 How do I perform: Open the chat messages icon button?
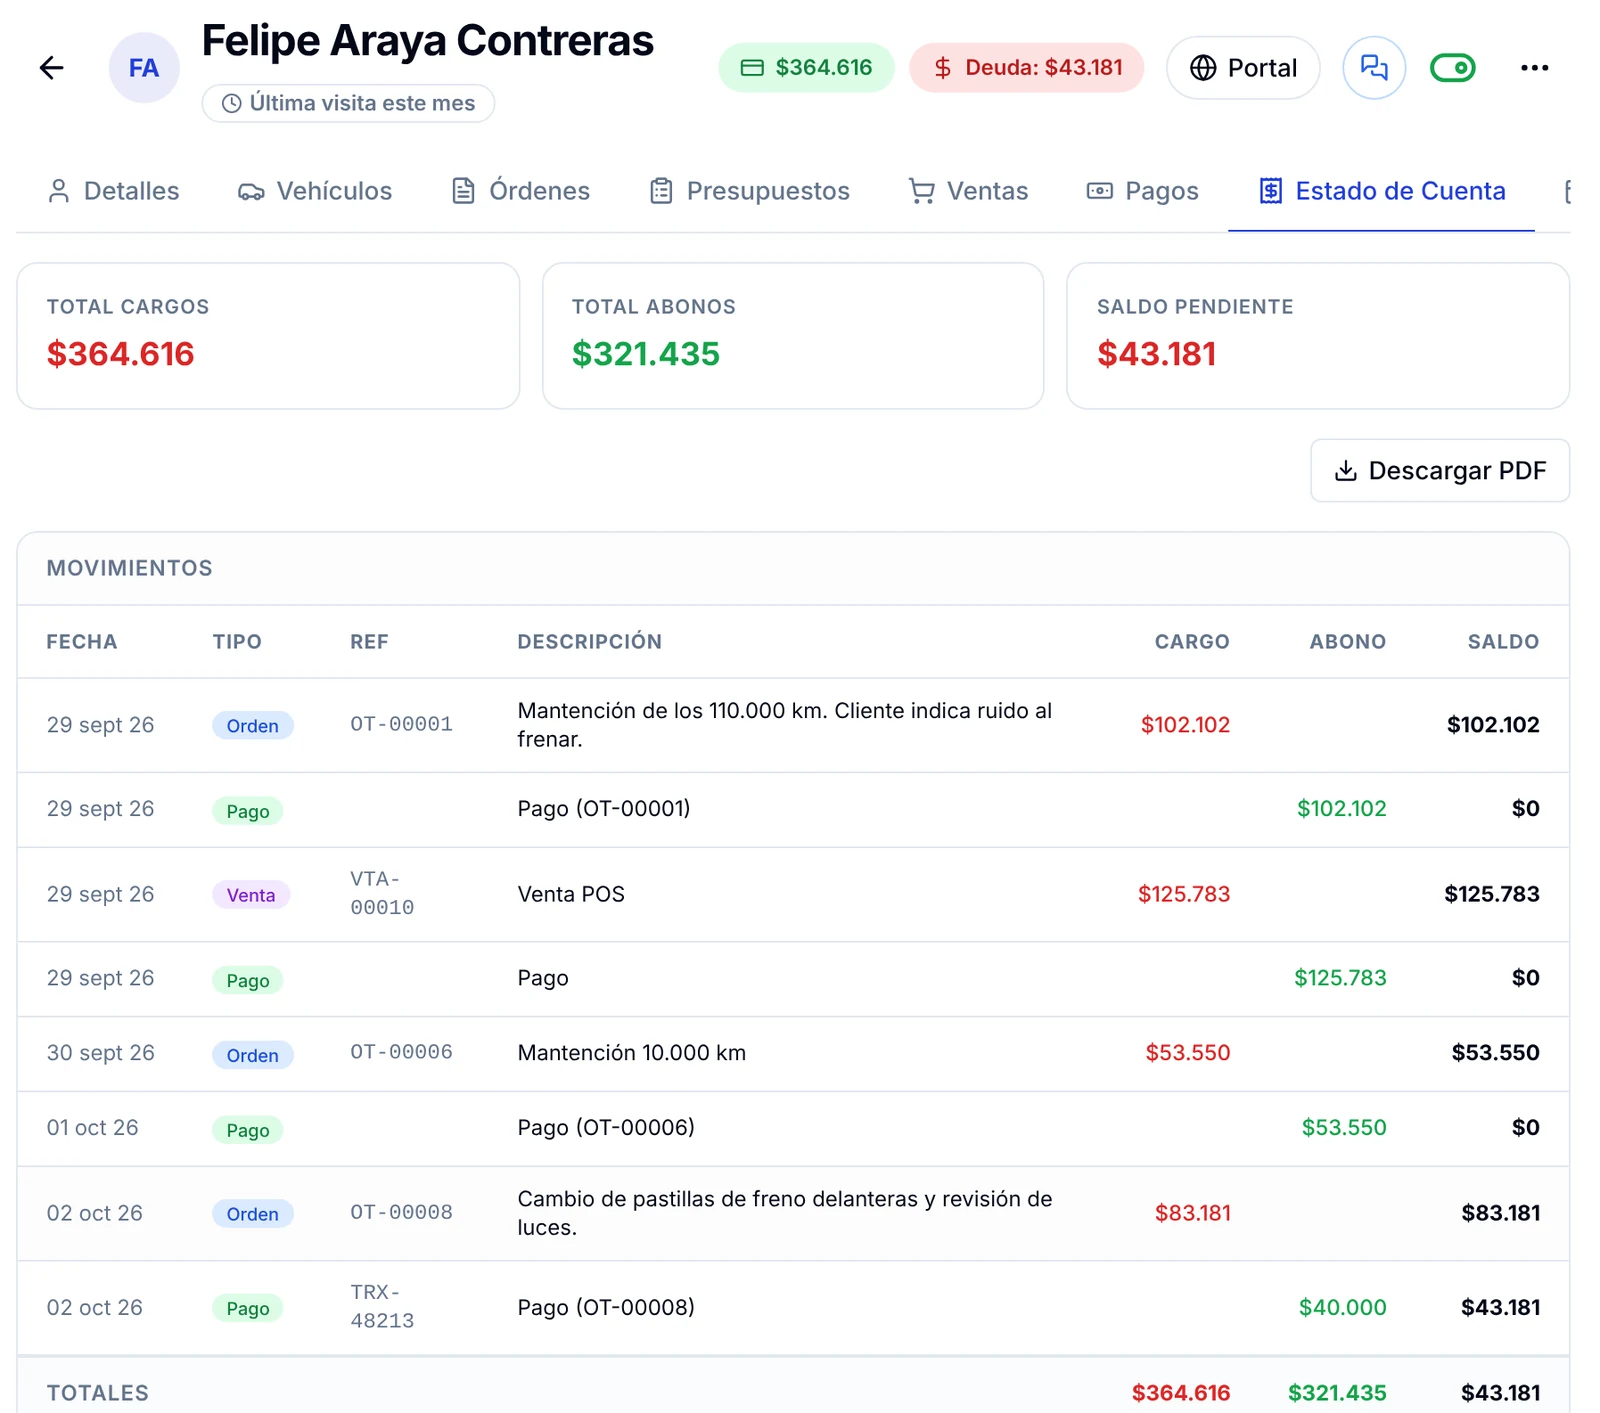1374,68
